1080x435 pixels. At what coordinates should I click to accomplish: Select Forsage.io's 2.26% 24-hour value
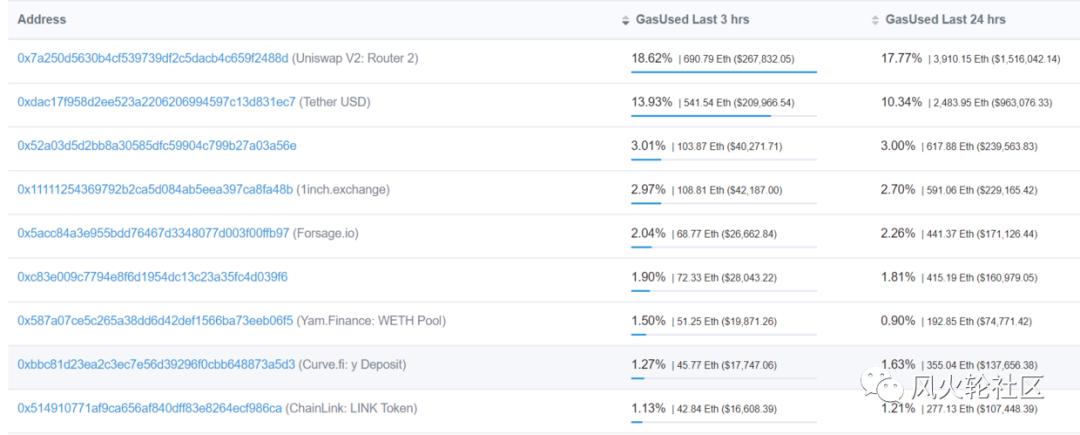[898, 233]
